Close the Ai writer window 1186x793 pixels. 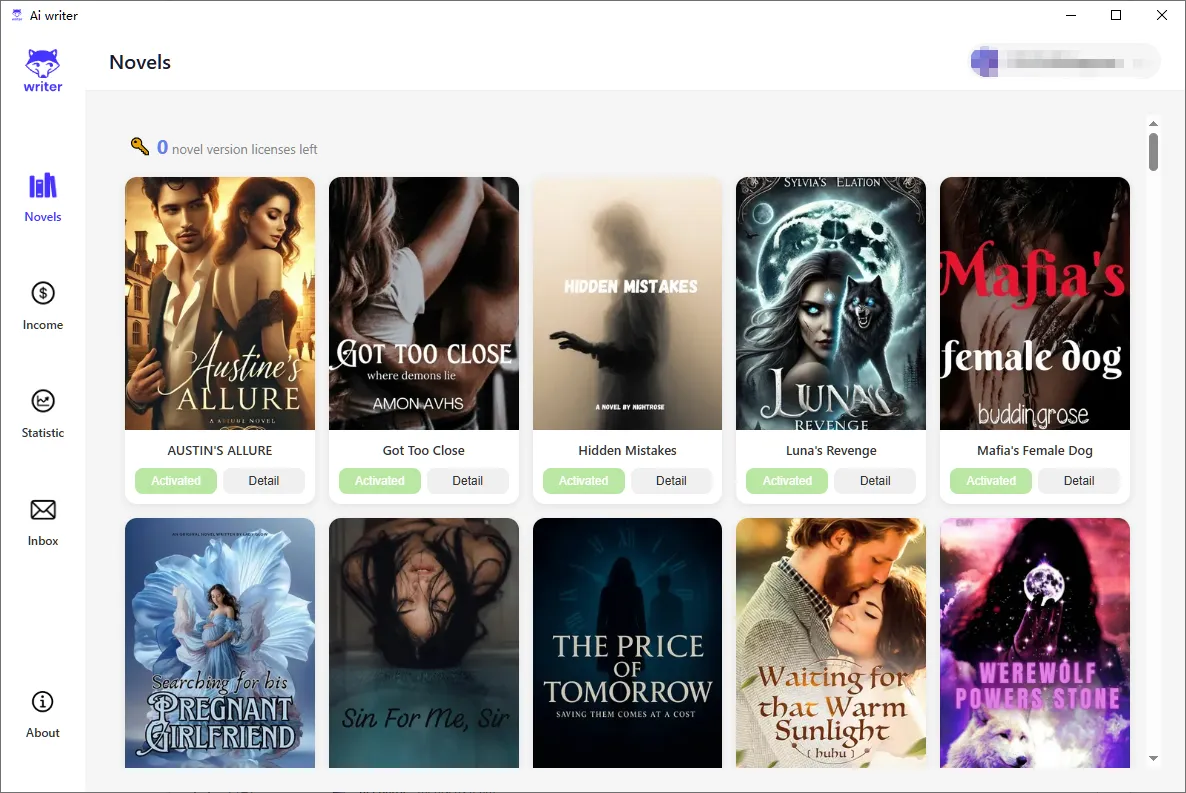coord(1162,15)
